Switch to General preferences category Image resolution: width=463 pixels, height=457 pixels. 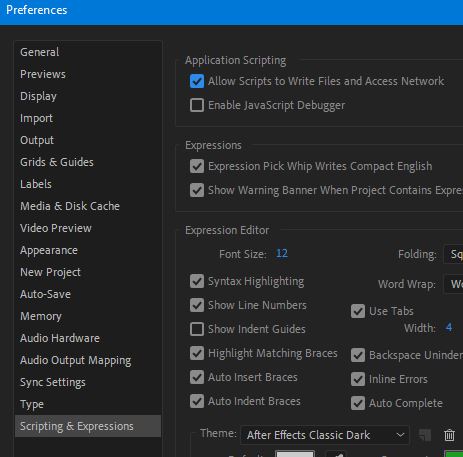pos(39,52)
